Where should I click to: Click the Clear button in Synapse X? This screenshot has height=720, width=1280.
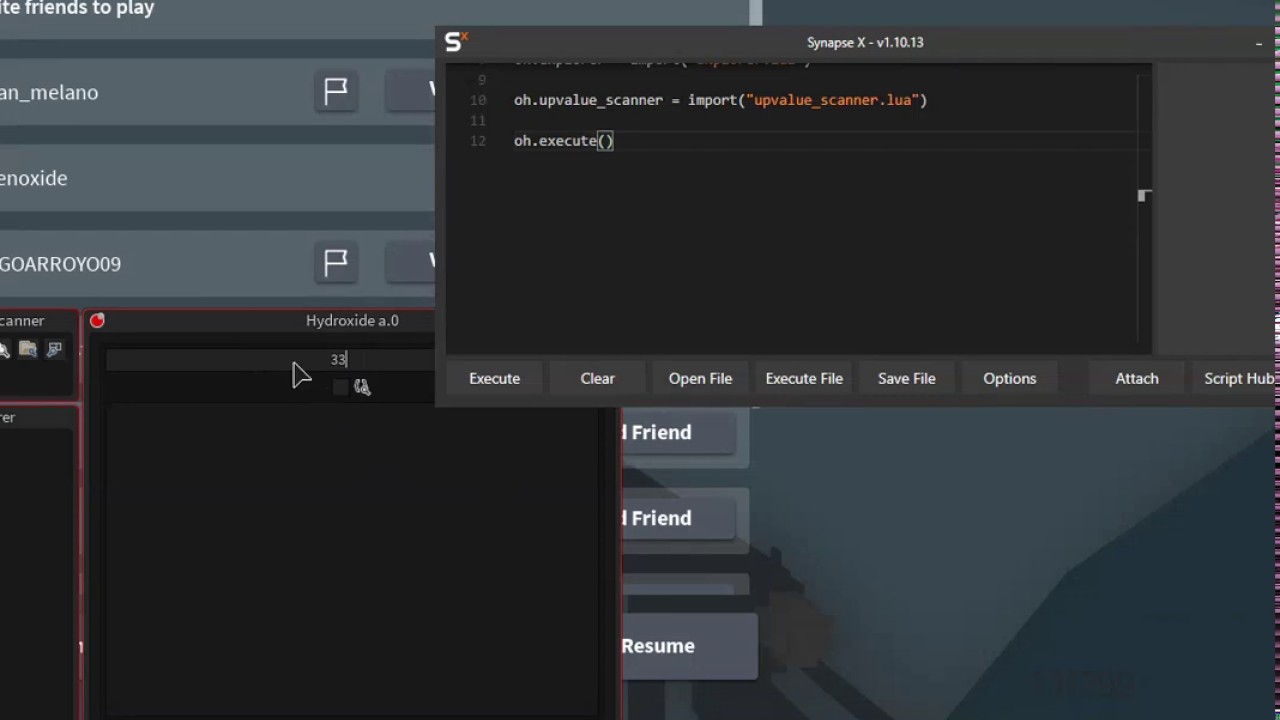[x=597, y=378]
